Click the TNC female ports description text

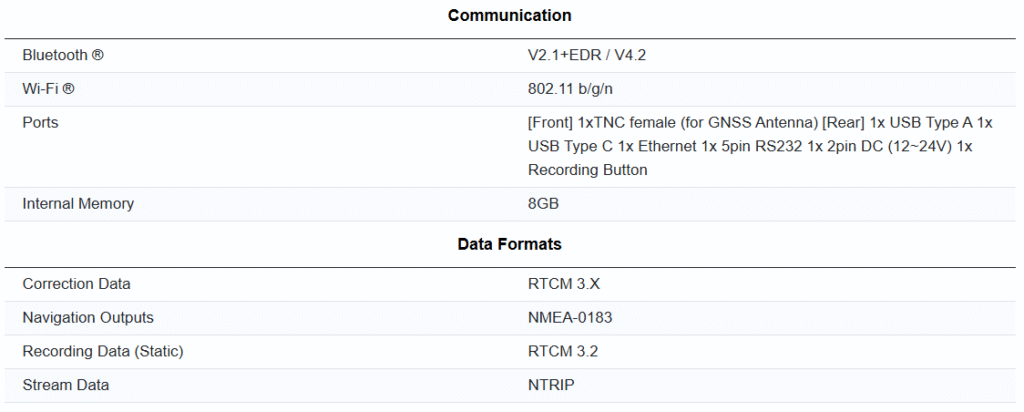759,122
